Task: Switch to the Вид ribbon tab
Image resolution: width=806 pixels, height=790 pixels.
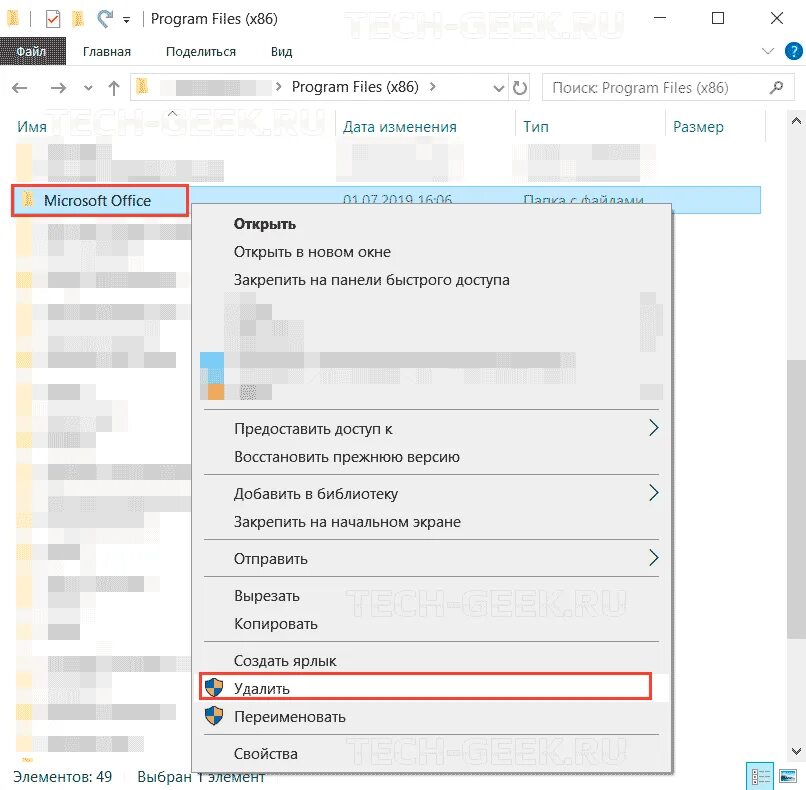Action: [281, 52]
